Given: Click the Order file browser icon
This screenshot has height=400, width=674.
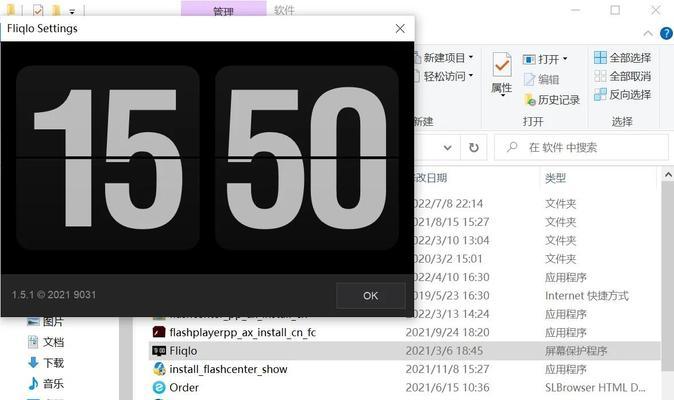Looking at the screenshot, I should [159, 388].
